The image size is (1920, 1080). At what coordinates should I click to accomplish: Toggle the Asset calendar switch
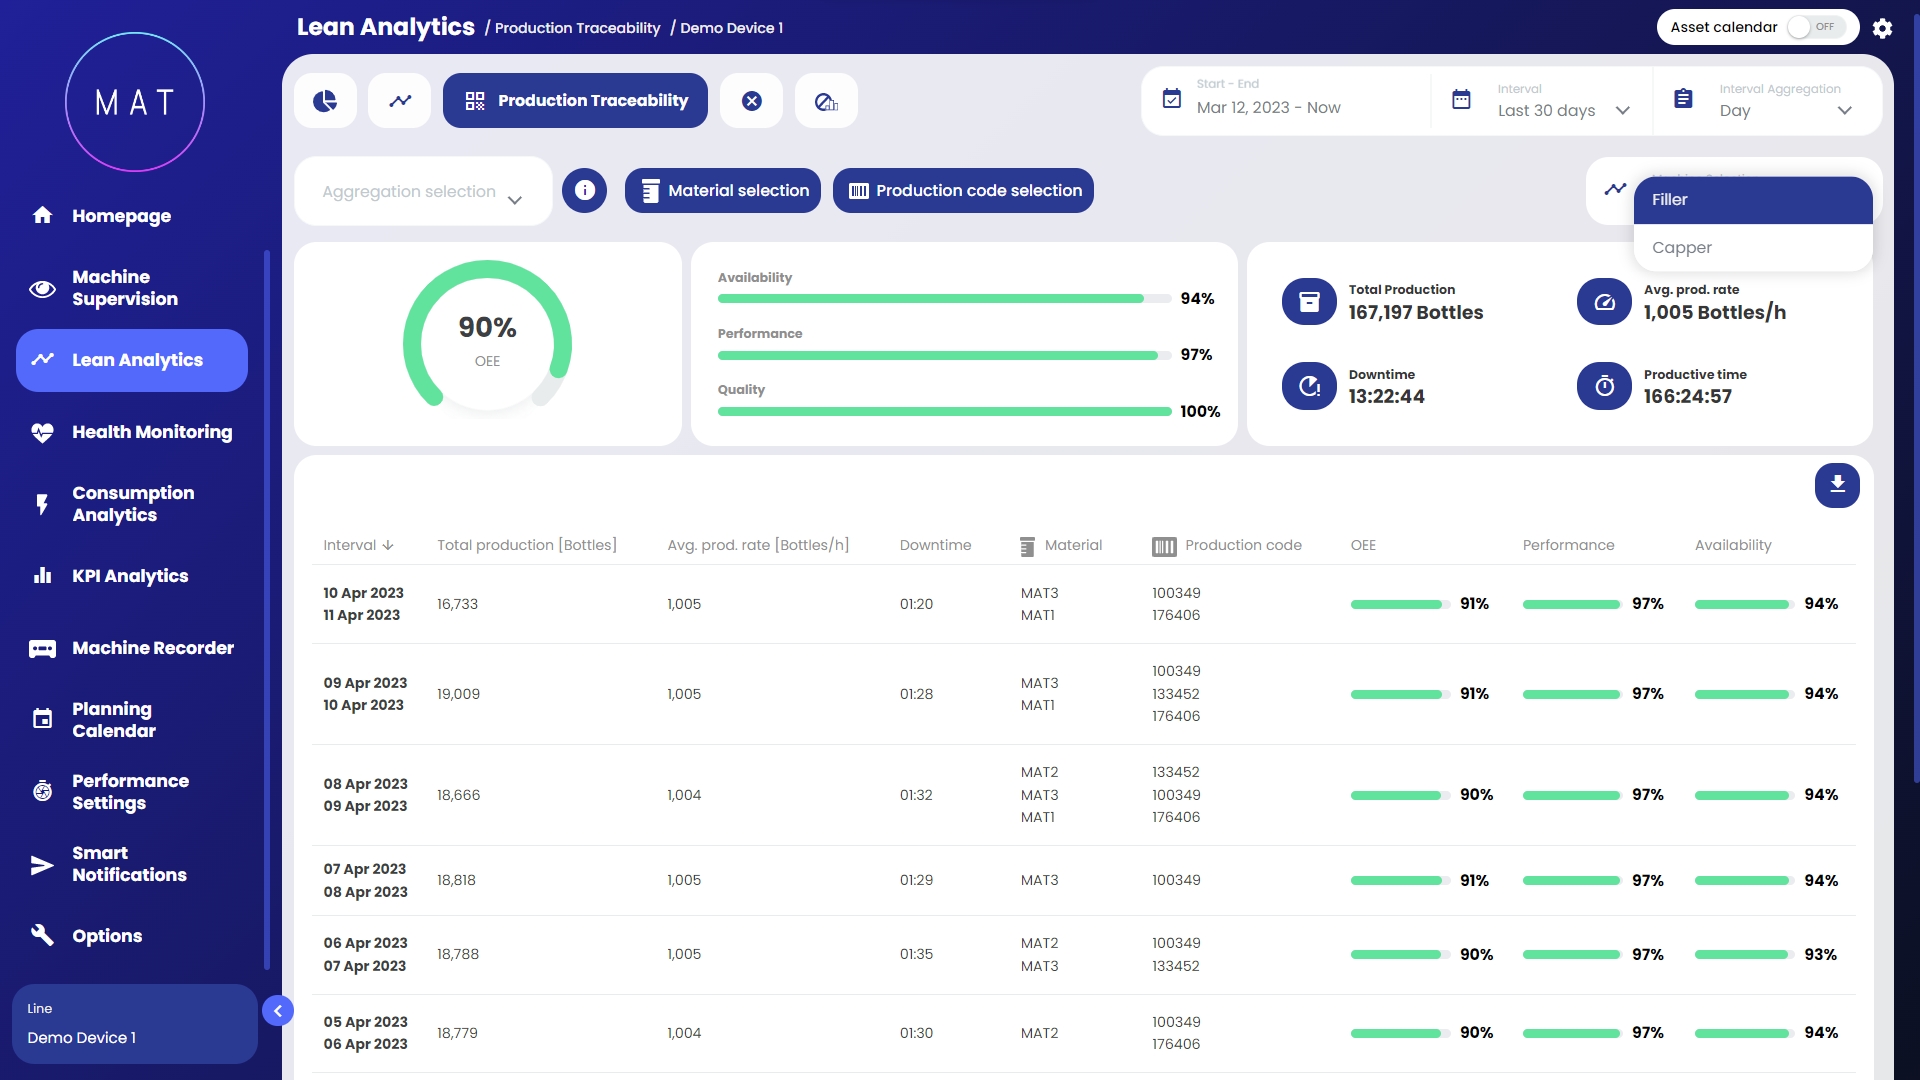[1815, 27]
